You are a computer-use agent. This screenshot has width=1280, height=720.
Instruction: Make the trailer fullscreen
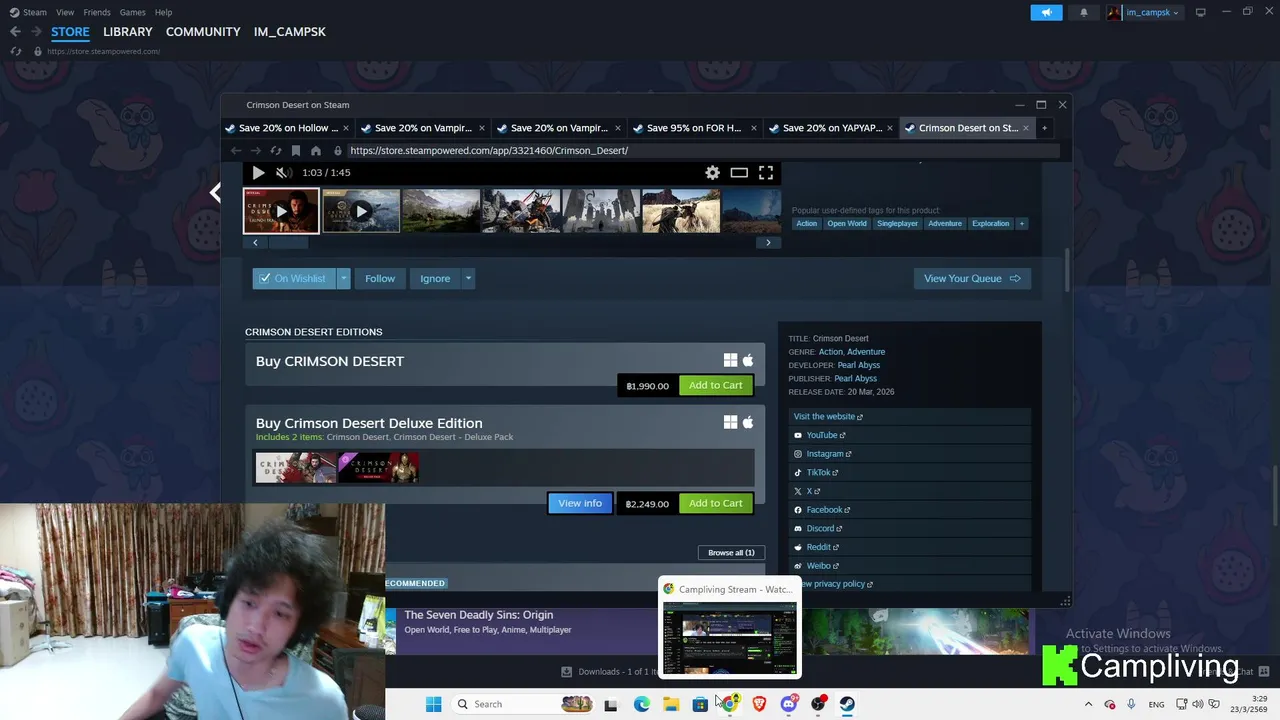pos(766,172)
